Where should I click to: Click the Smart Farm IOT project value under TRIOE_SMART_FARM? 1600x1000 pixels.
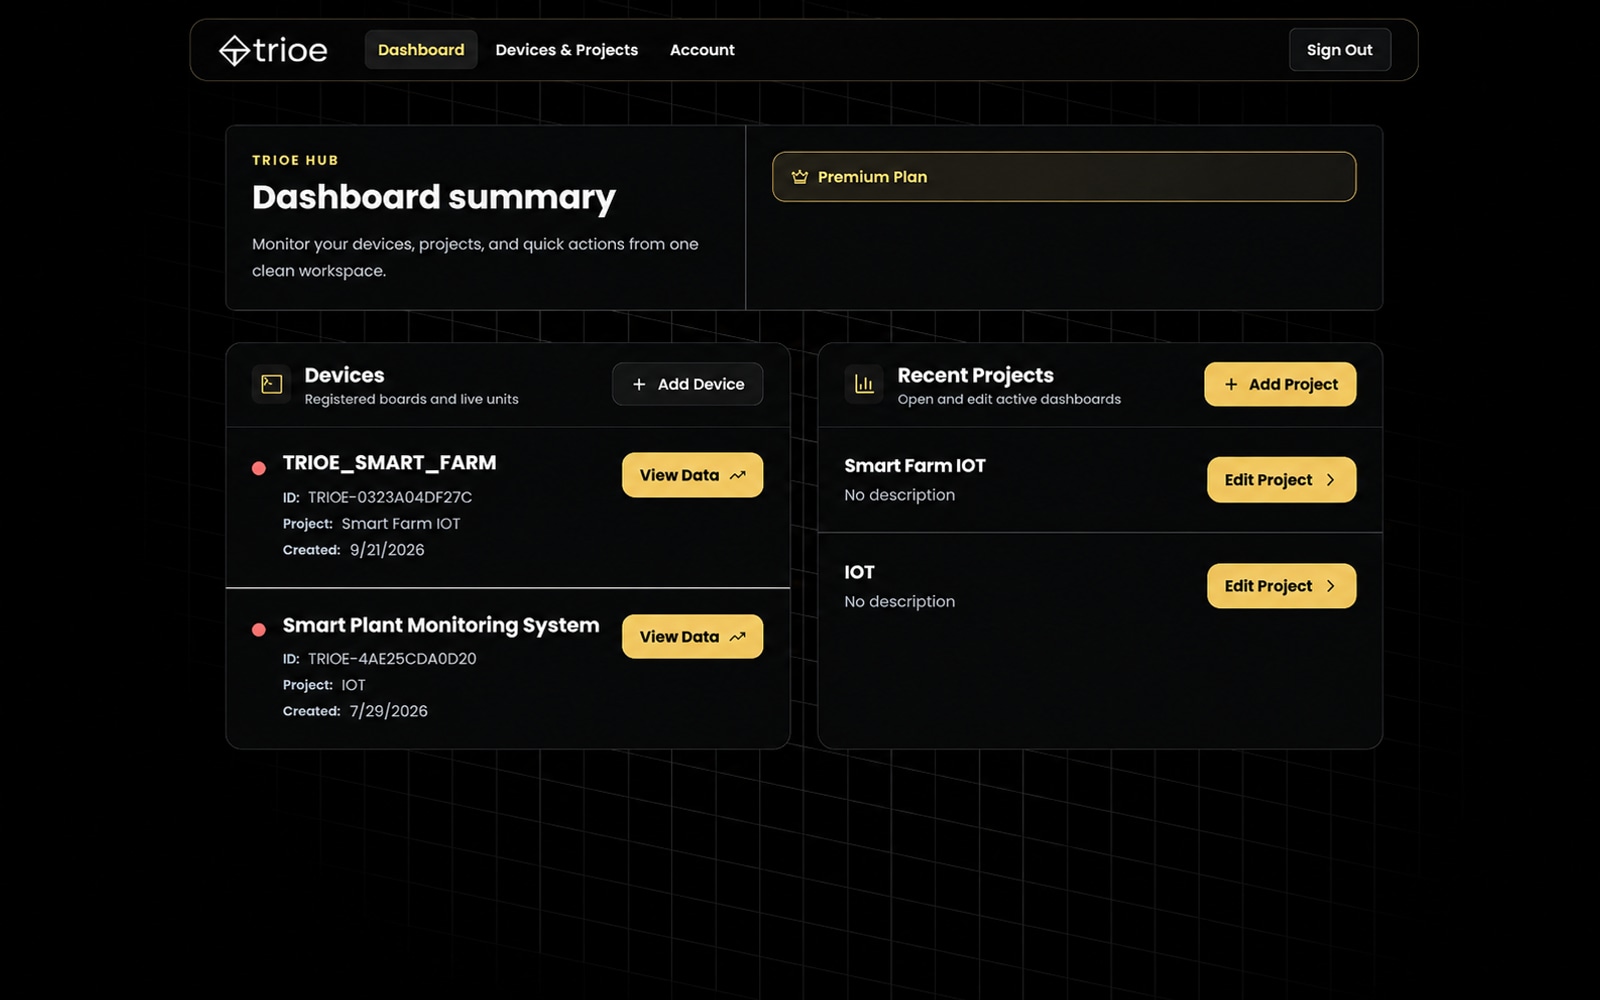pos(401,523)
